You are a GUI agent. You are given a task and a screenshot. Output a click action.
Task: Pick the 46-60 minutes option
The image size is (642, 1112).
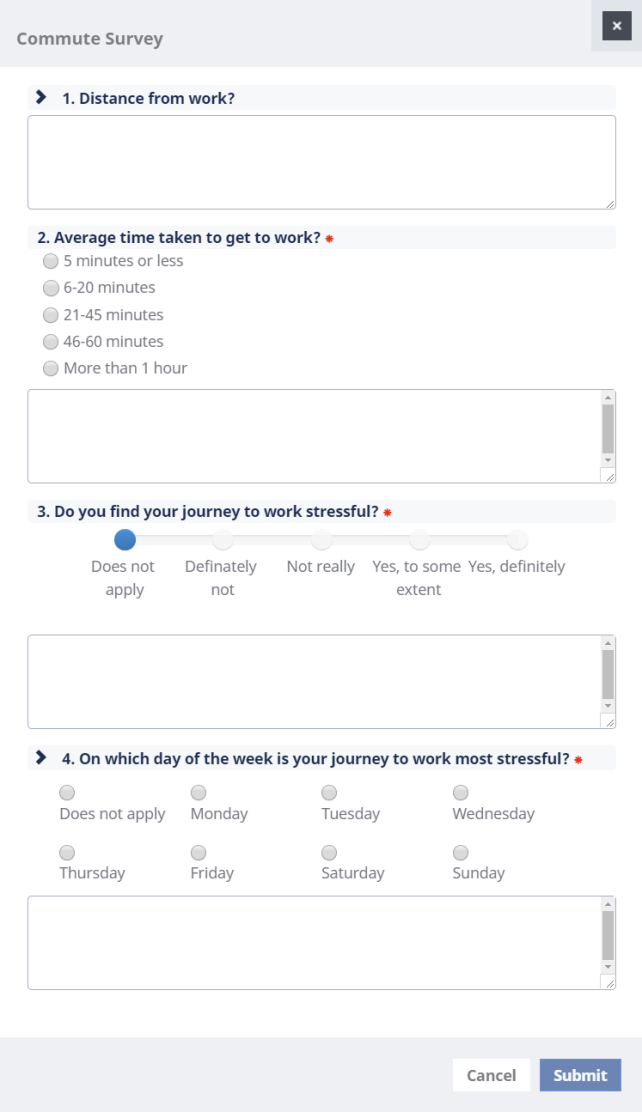click(x=51, y=342)
